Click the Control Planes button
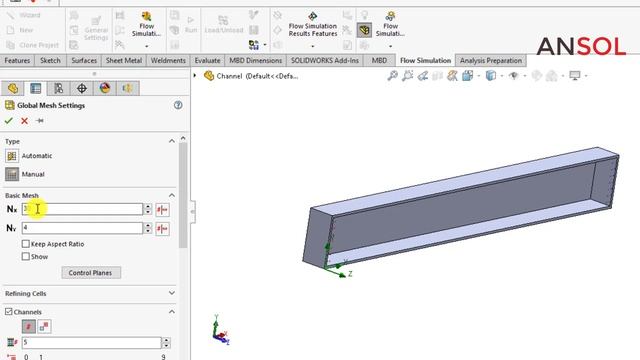 (91, 273)
